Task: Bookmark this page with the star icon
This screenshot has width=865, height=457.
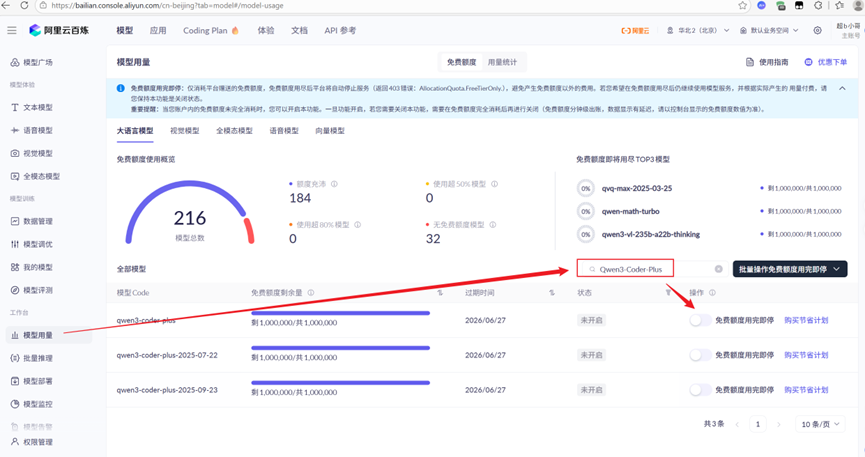Action: [x=743, y=6]
